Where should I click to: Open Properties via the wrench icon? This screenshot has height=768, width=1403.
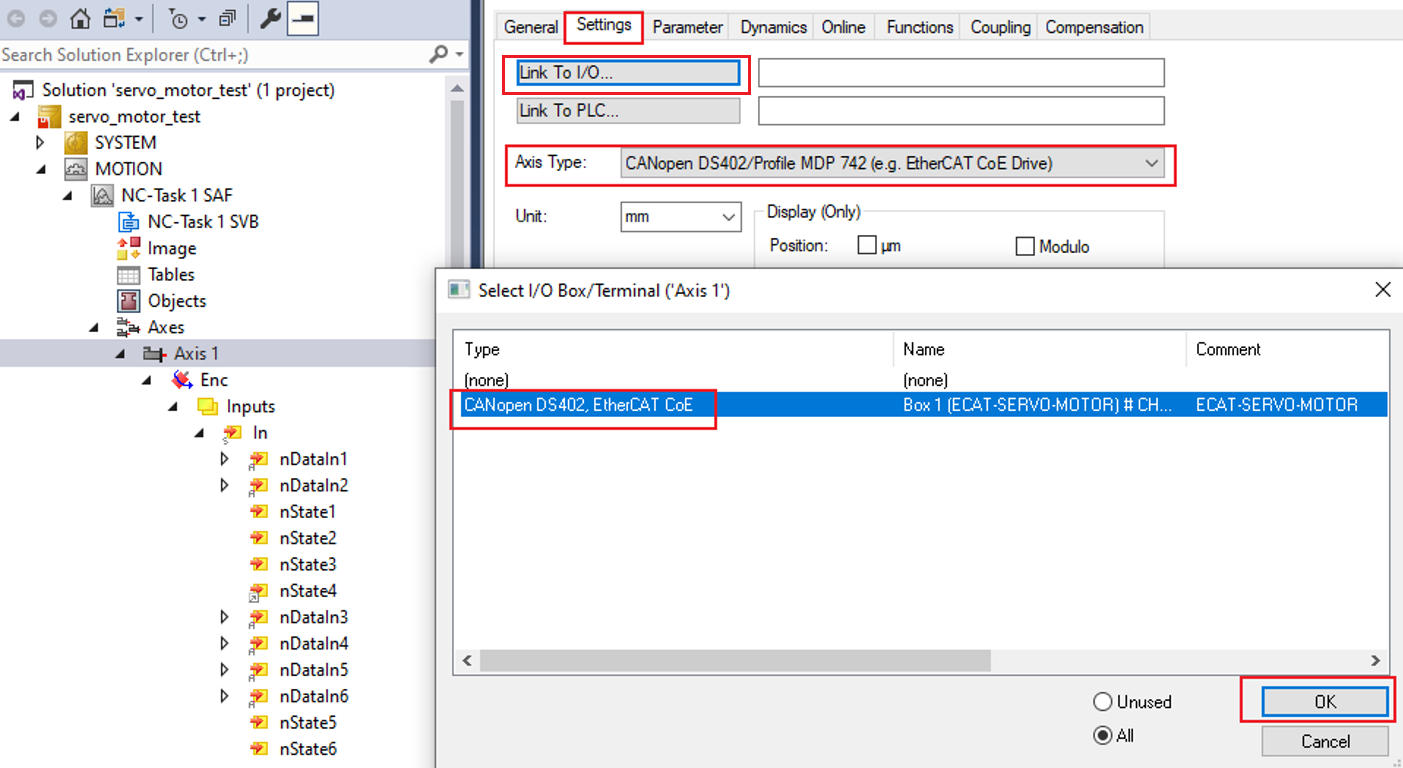click(270, 19)
